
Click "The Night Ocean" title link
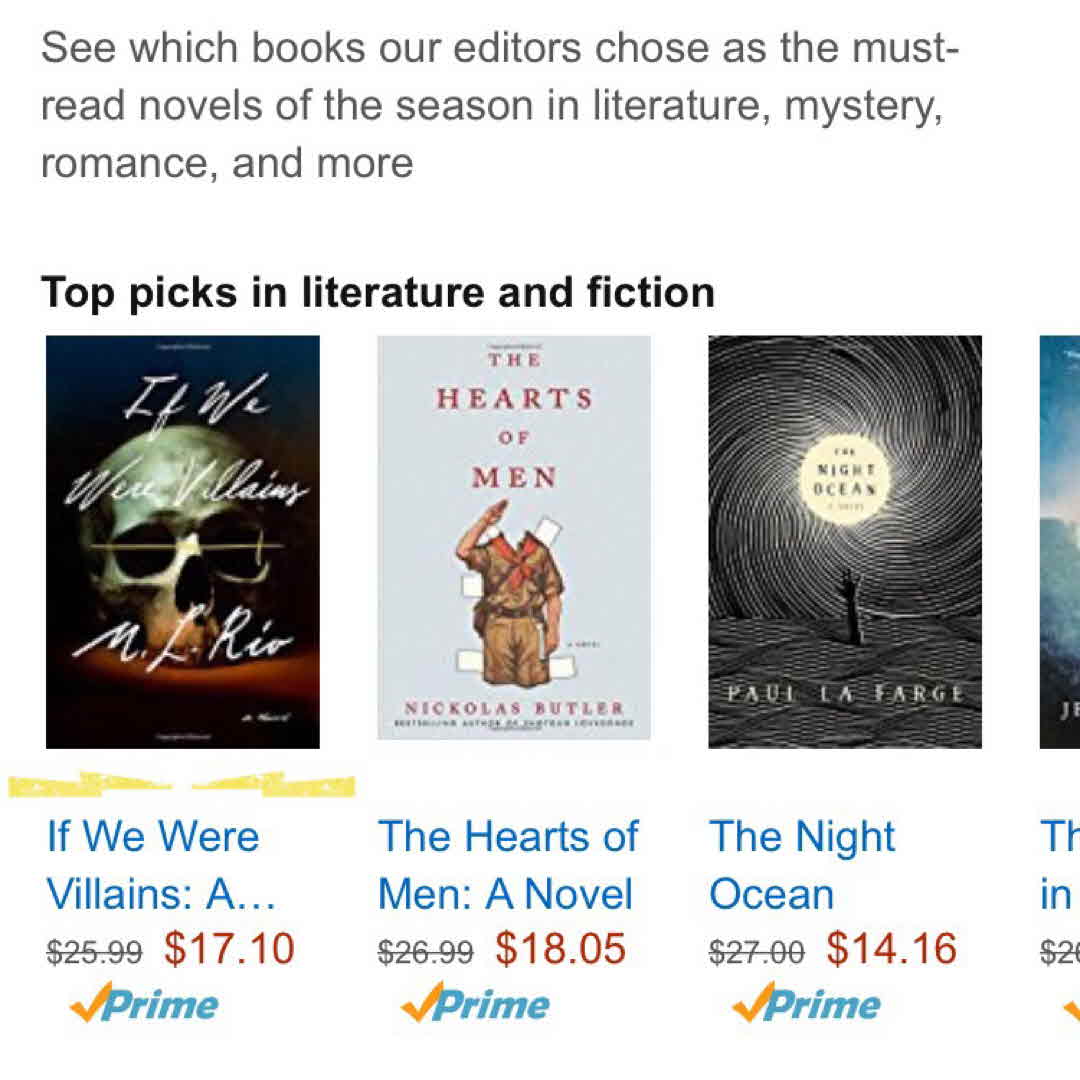coord(802,865)
